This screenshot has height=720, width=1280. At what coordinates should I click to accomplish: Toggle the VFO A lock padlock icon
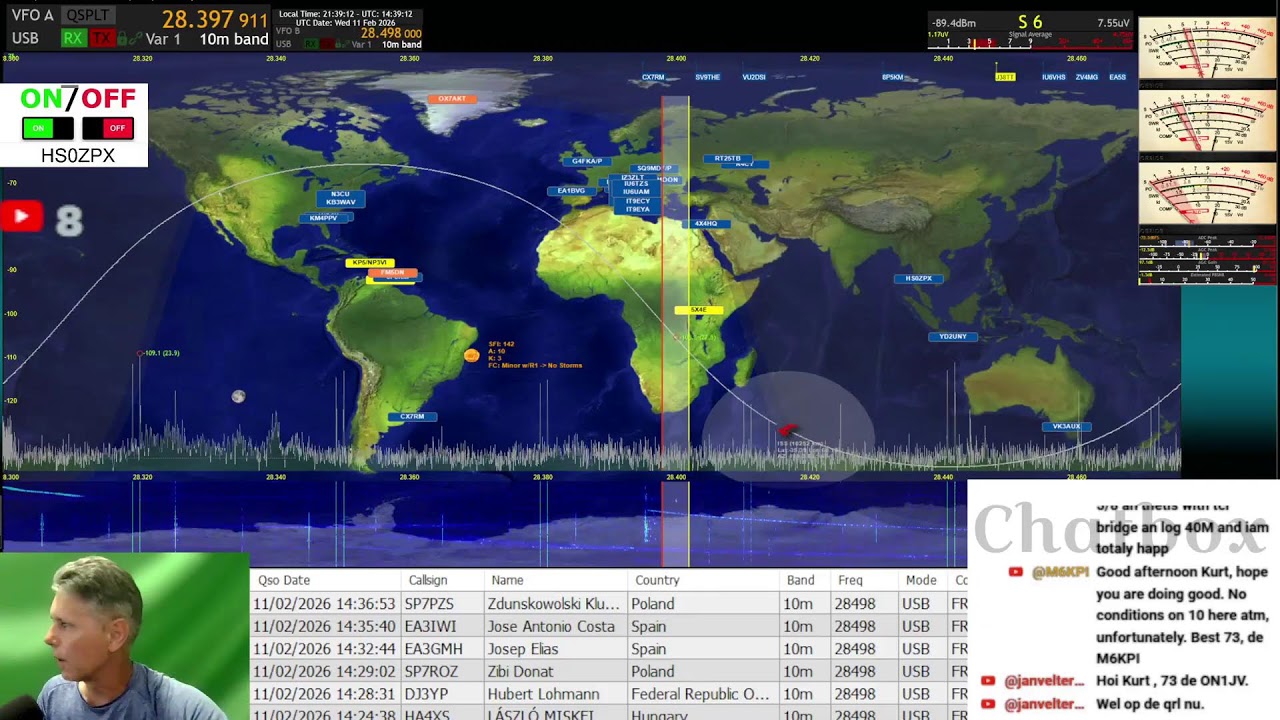[x=123, y=39]
